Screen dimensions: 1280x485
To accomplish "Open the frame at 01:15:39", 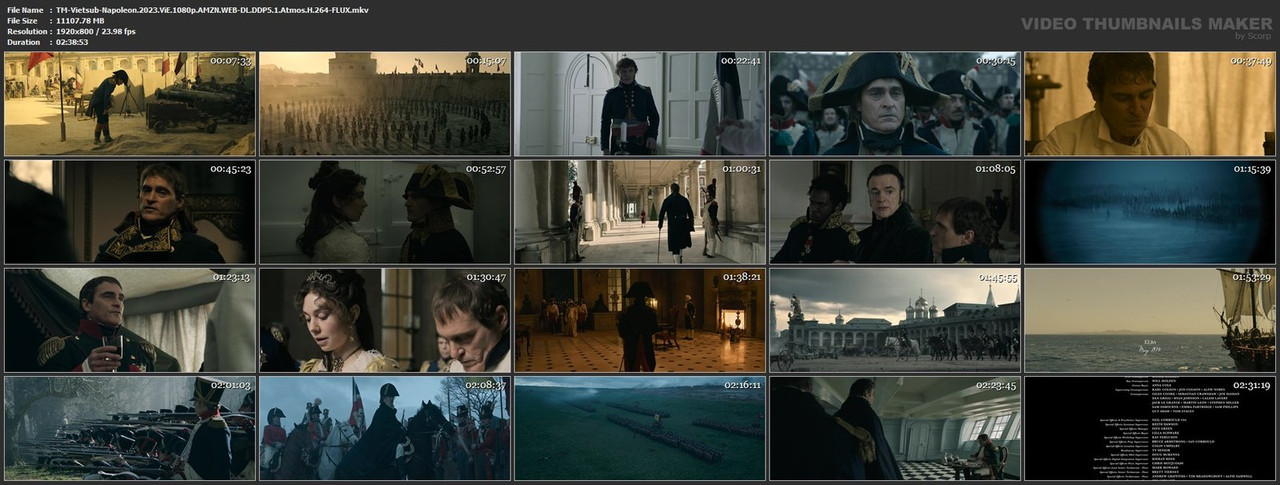I will pos(1150,211).
